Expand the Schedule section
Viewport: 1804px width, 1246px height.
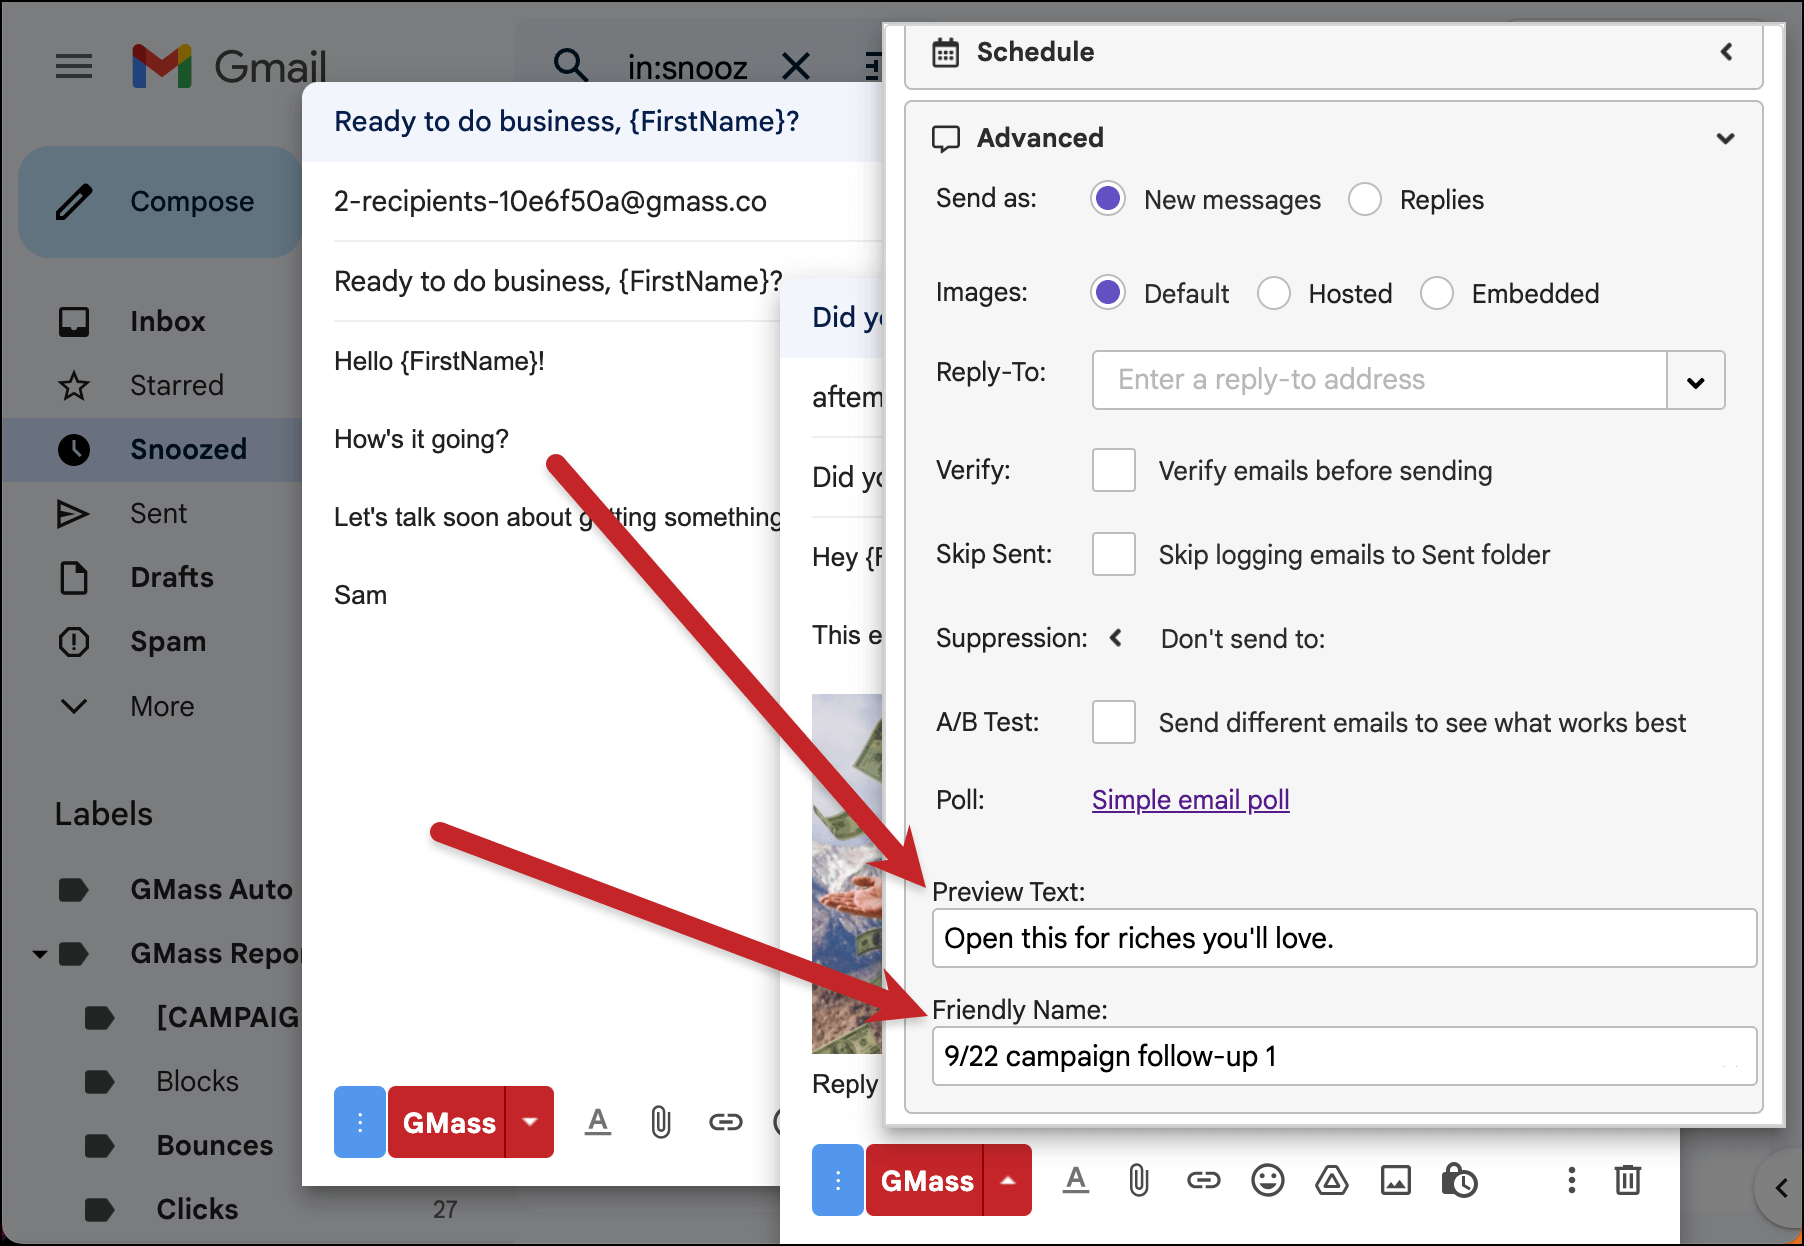coord(1726,52)
